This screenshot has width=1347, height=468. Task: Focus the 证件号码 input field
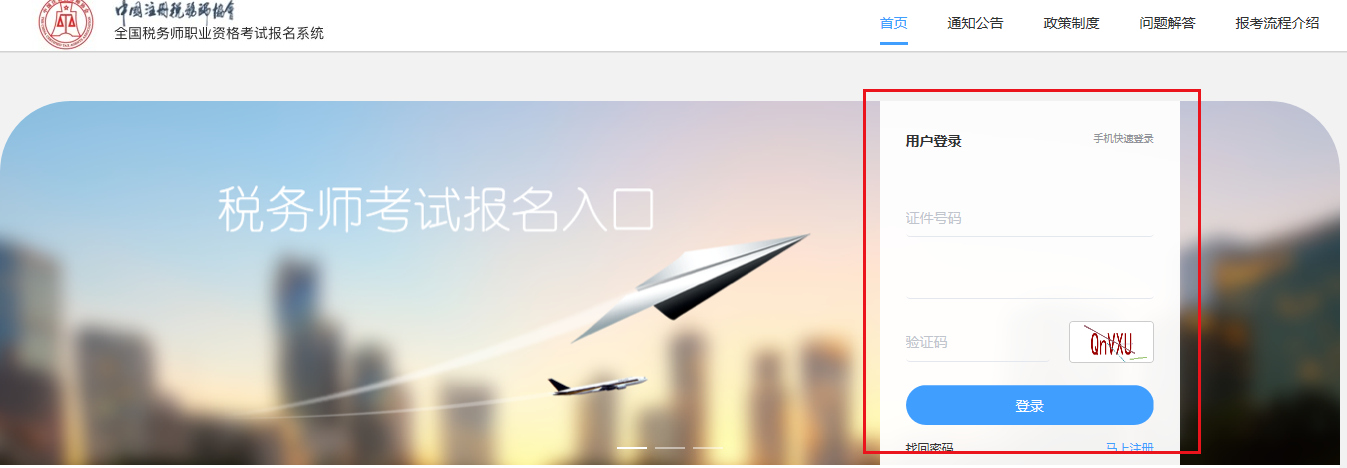coord(1030,218)
